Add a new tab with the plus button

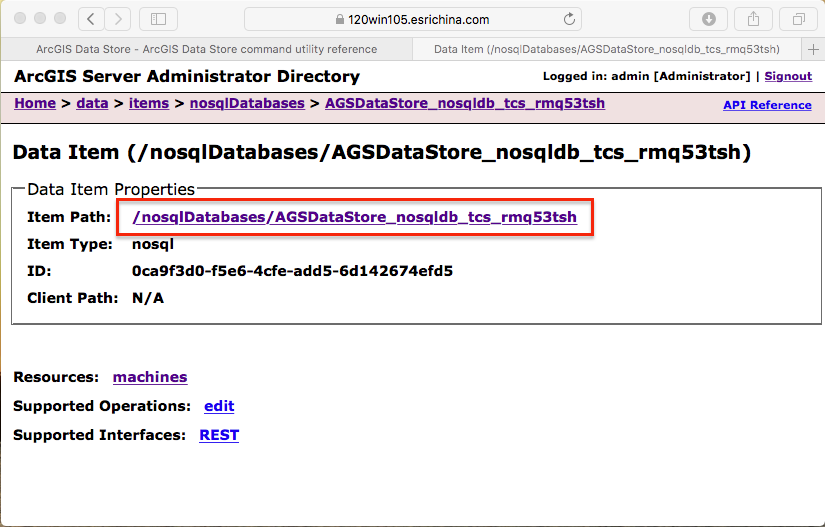pos(813,49)
